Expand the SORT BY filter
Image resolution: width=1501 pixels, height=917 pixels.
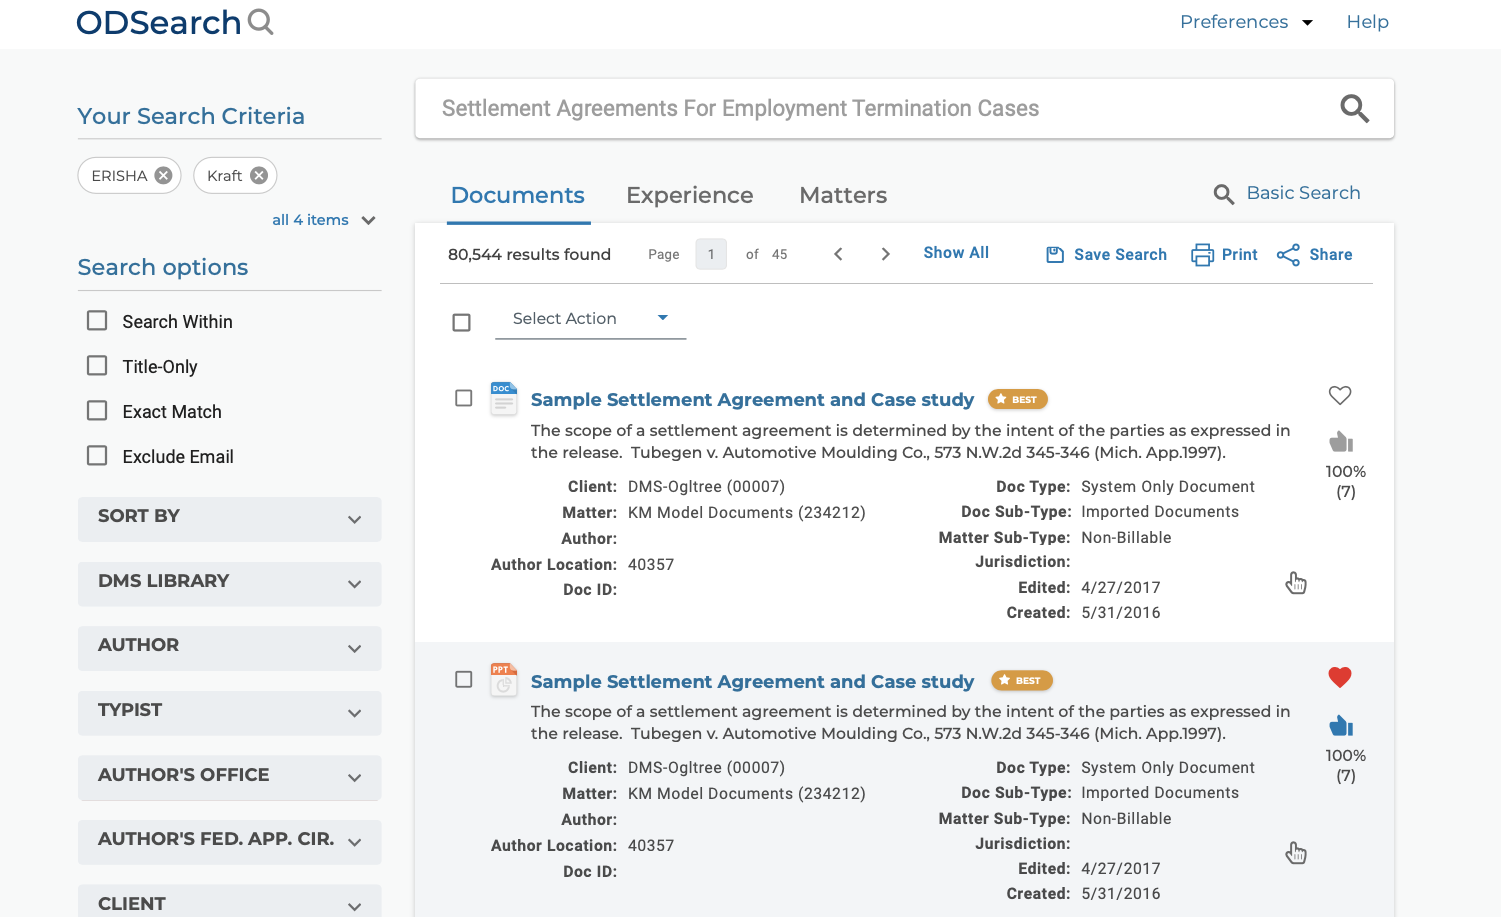point(229,519)
